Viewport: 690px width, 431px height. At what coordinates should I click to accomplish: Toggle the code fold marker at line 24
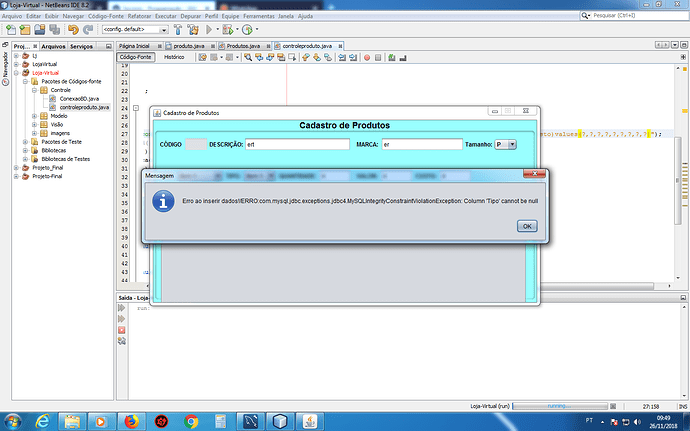[136, 108]
